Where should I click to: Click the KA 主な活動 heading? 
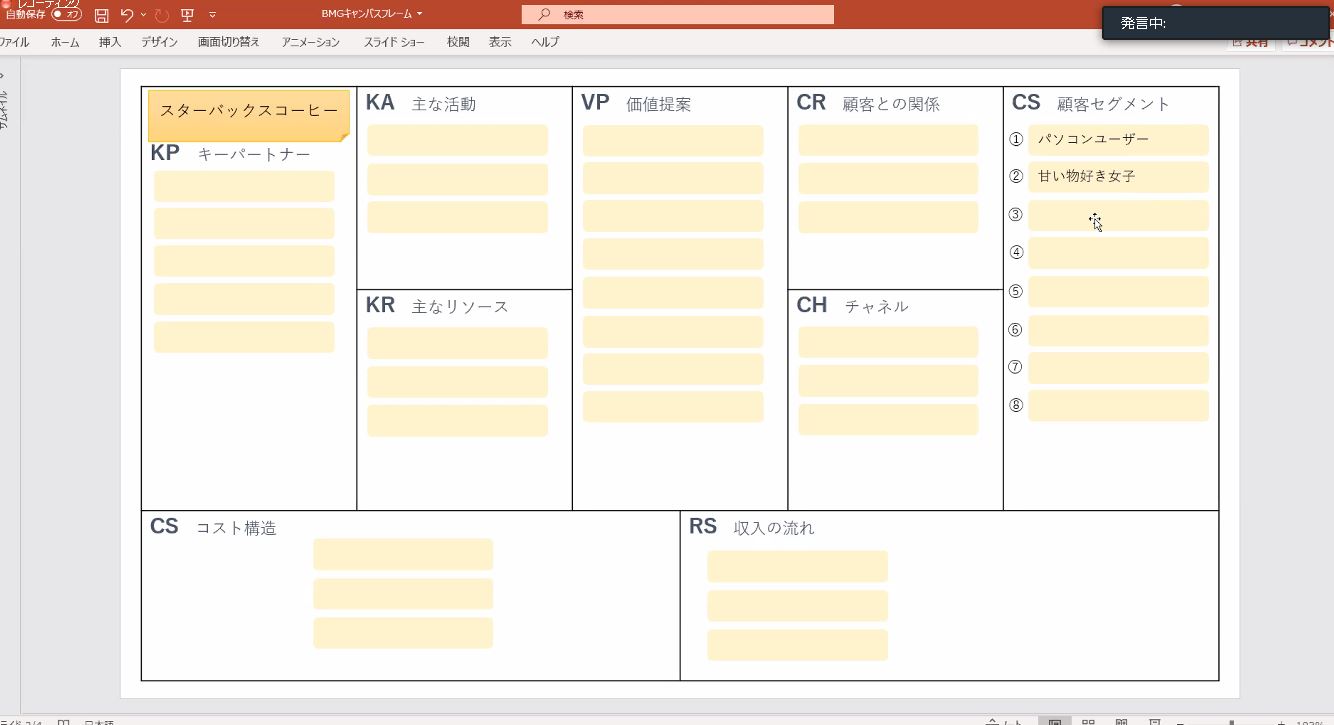click(x=420, y=103)
